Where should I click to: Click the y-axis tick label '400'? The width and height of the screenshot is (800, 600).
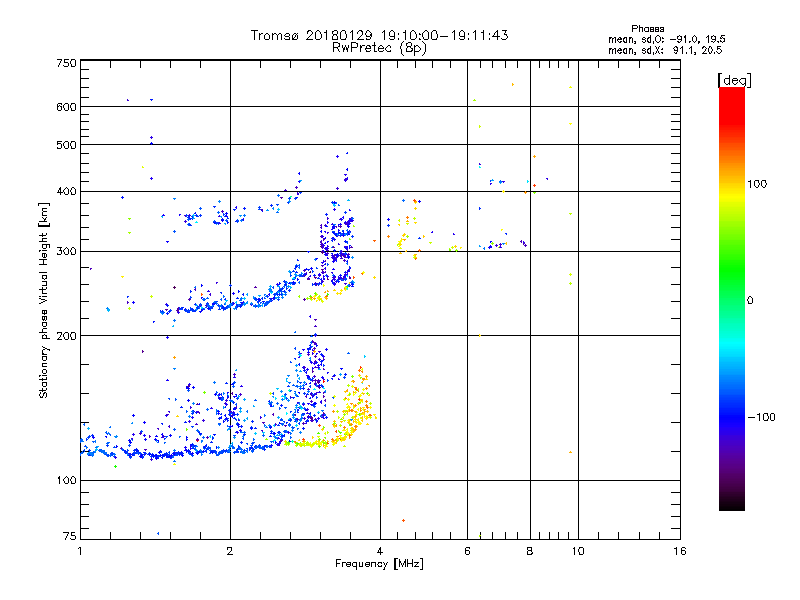tap(66, 191)
